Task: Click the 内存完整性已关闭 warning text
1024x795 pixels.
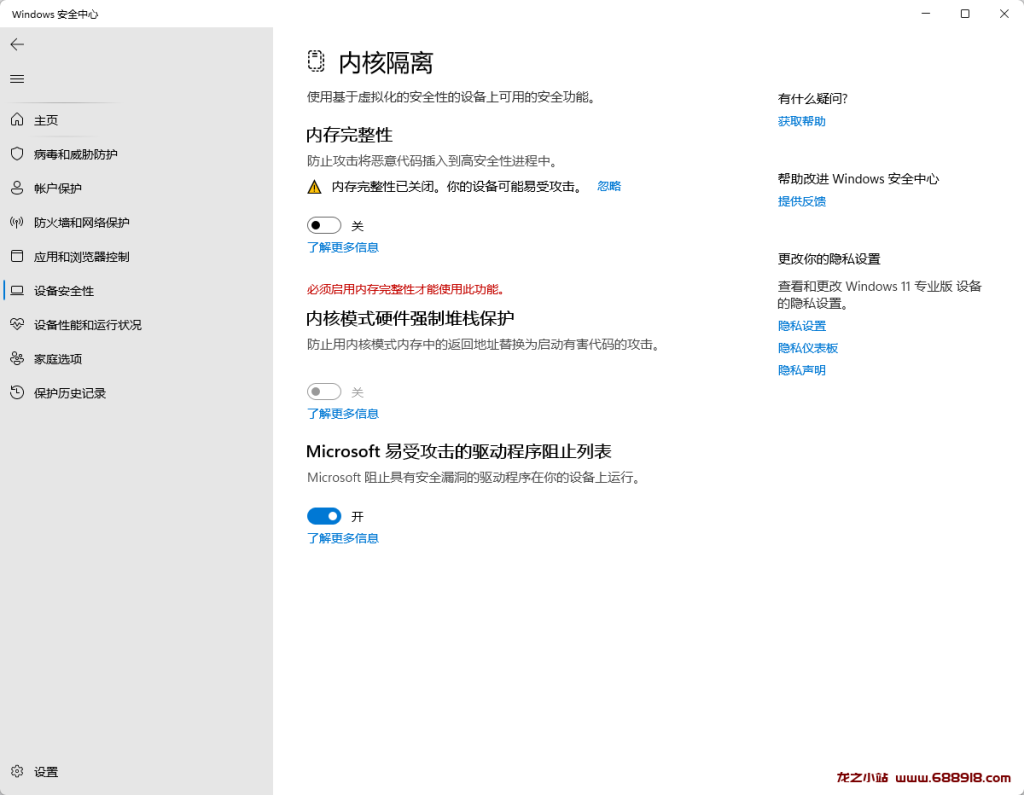Action: 457,187
